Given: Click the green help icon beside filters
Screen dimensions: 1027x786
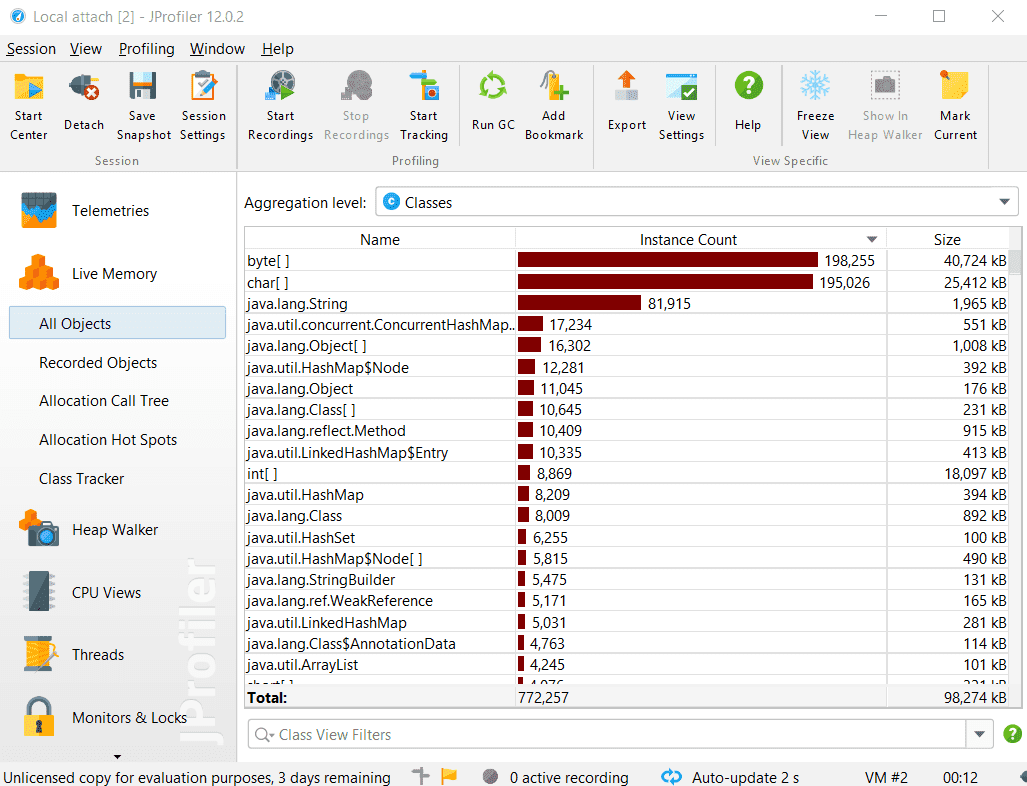Looking at the screenshot, I should point(1012,734).
